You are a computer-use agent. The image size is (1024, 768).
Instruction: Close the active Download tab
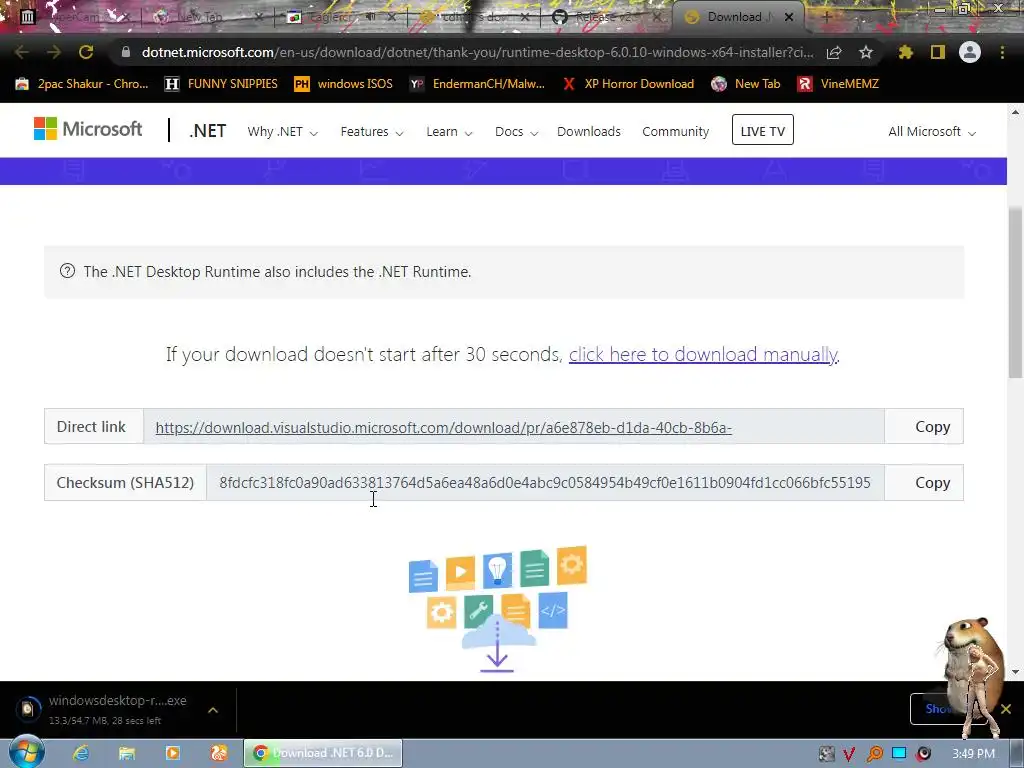[x=789, y=17]
